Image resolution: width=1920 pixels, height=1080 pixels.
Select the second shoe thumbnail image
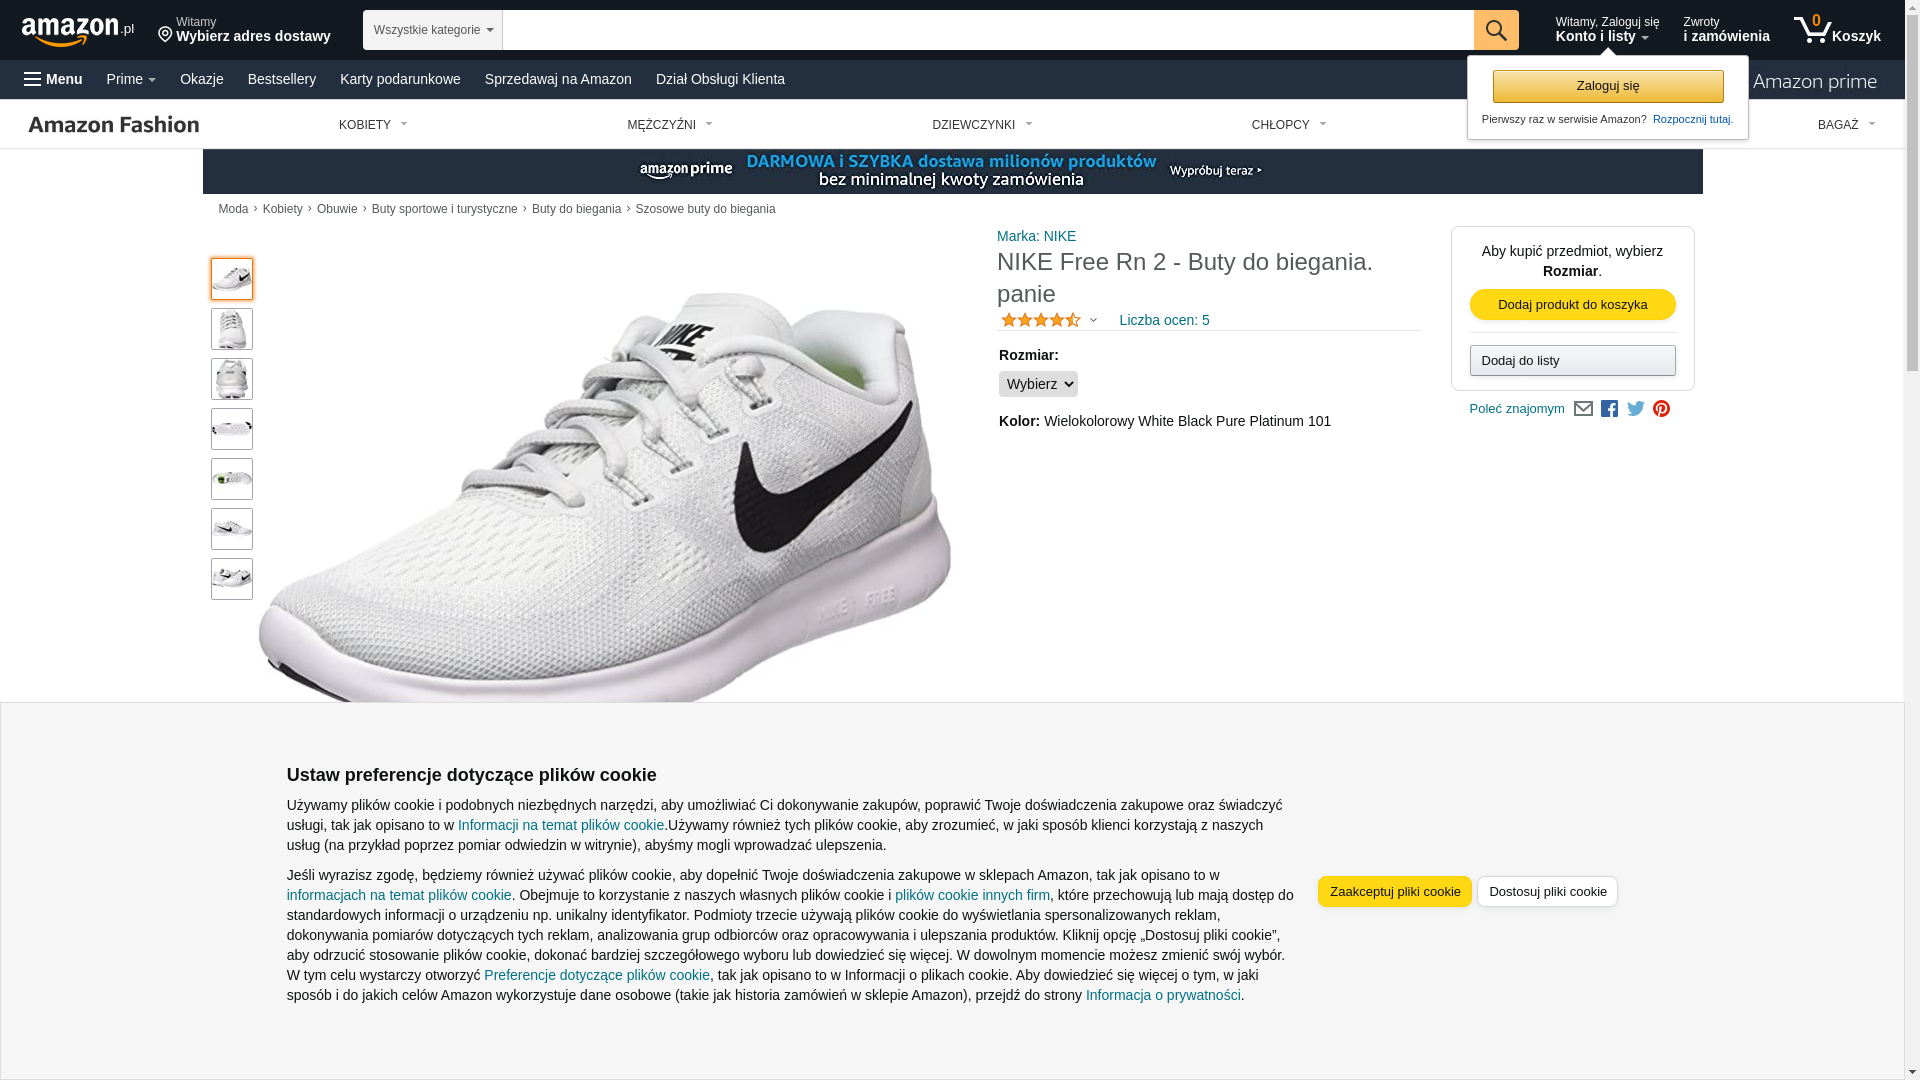pos(232,329)
